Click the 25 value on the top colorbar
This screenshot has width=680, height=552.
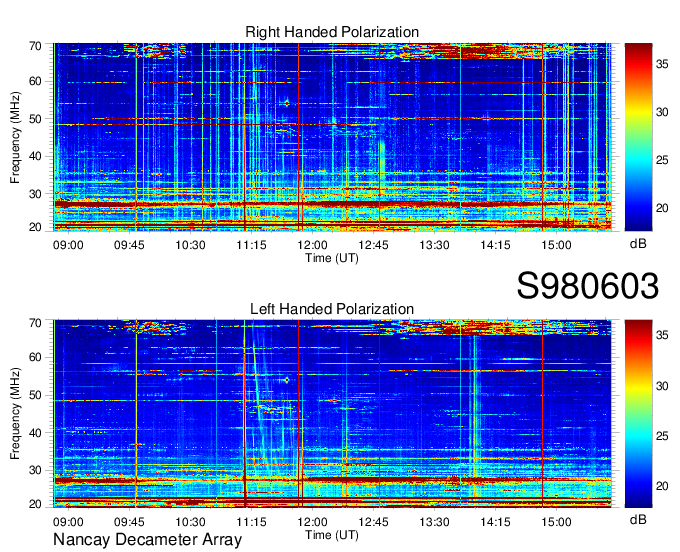[x=662, y=160]
